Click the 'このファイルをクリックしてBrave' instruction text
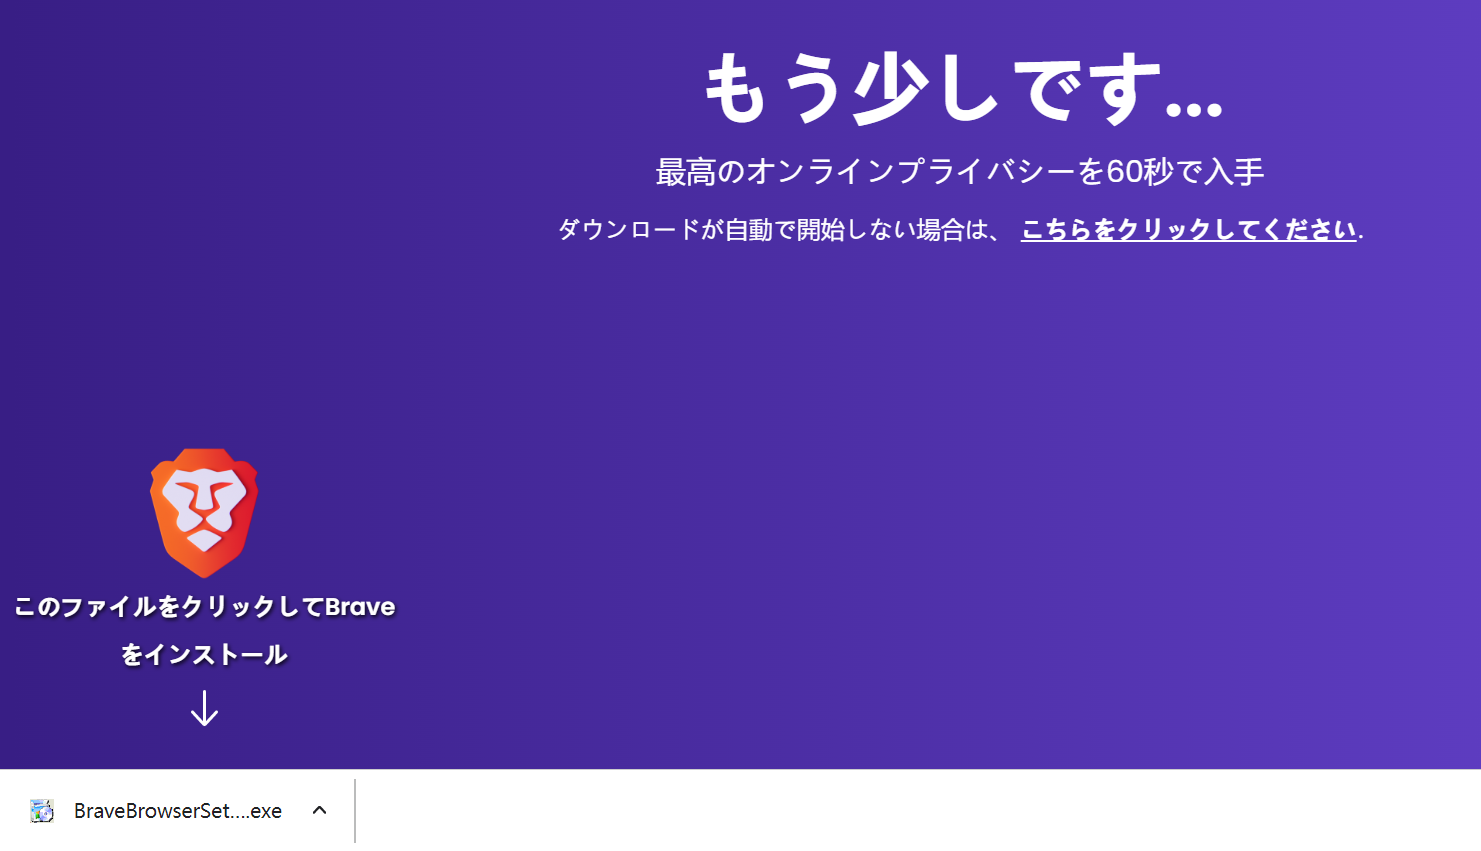 click(205, 607)
